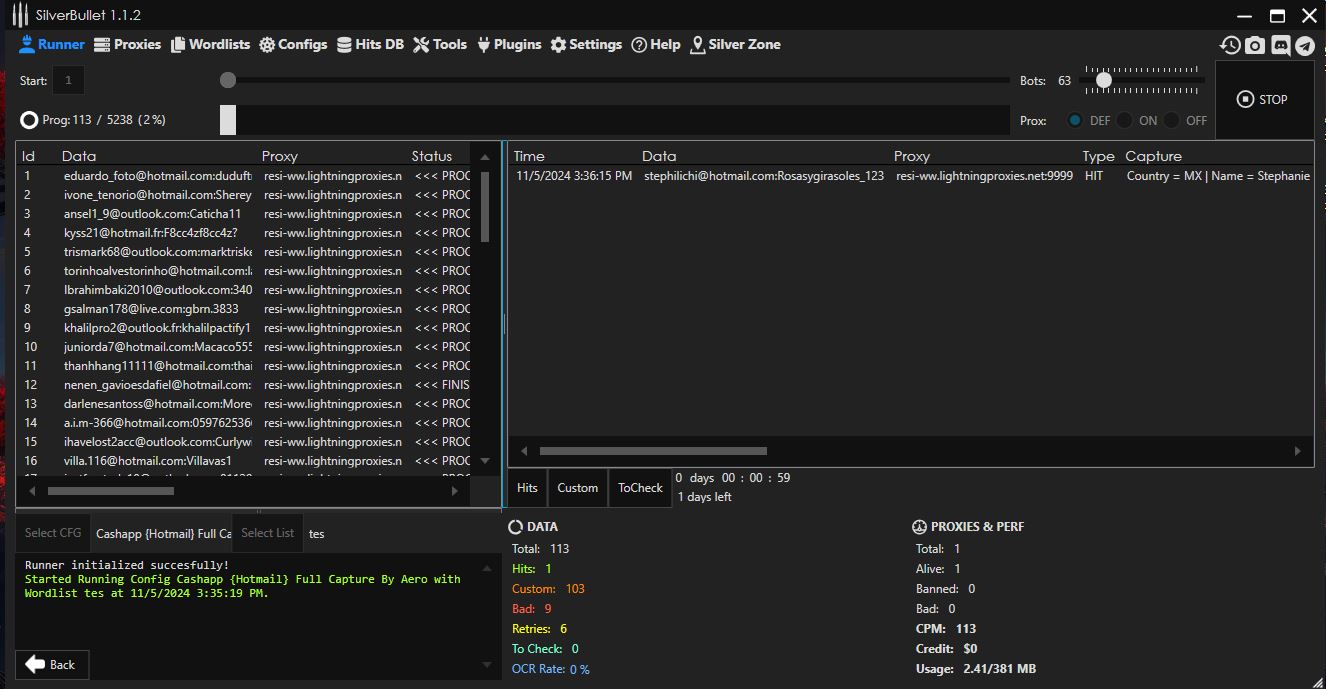Click the hits list right scroll arrow

tap(1298, 451)
